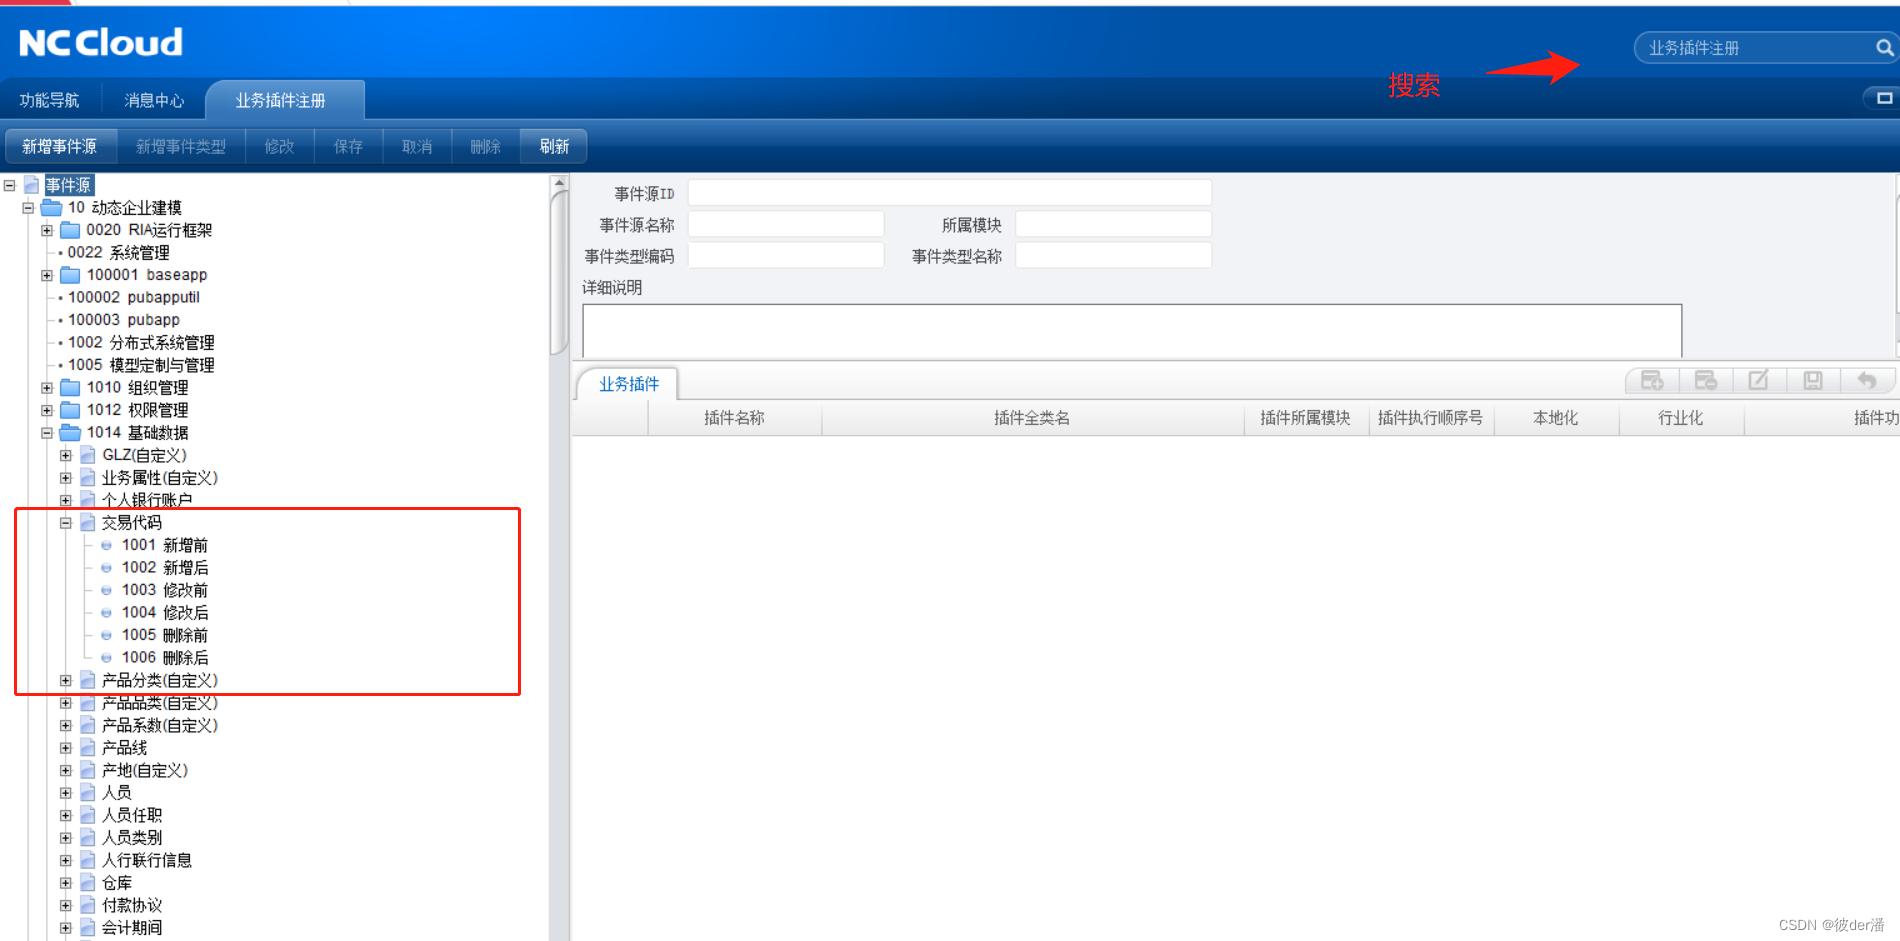Open the 功能导航 tab
This screenshot has height=941, width=1900.
pyautogui.click(x=50, y=99)
